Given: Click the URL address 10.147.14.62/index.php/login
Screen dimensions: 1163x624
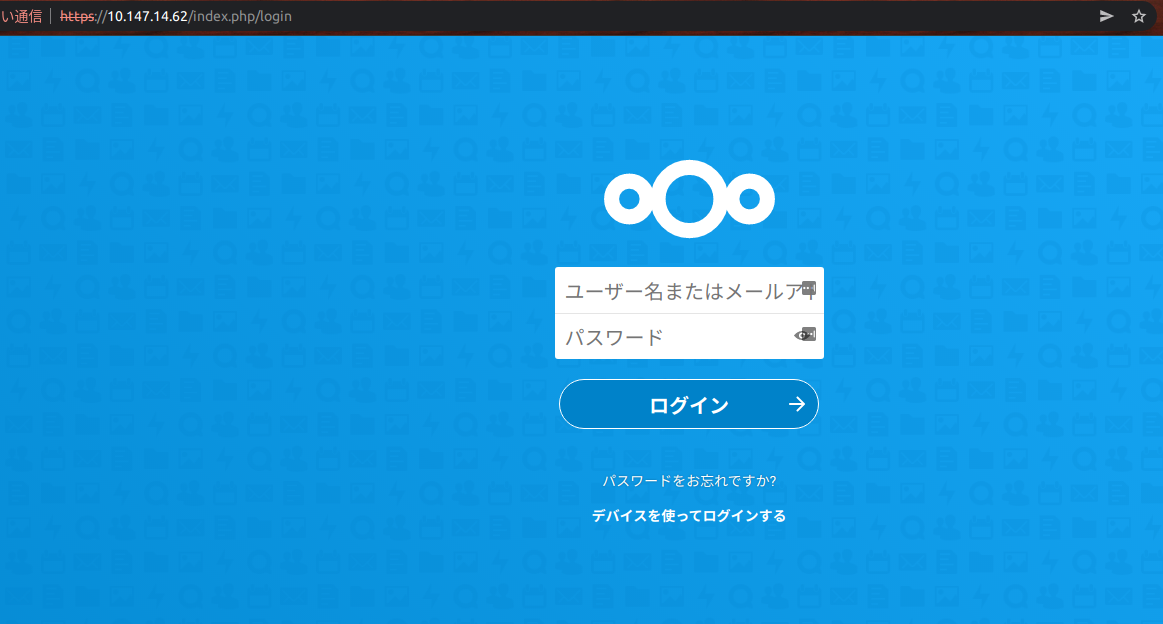Looking at the screenshot, I should (176, 16).
